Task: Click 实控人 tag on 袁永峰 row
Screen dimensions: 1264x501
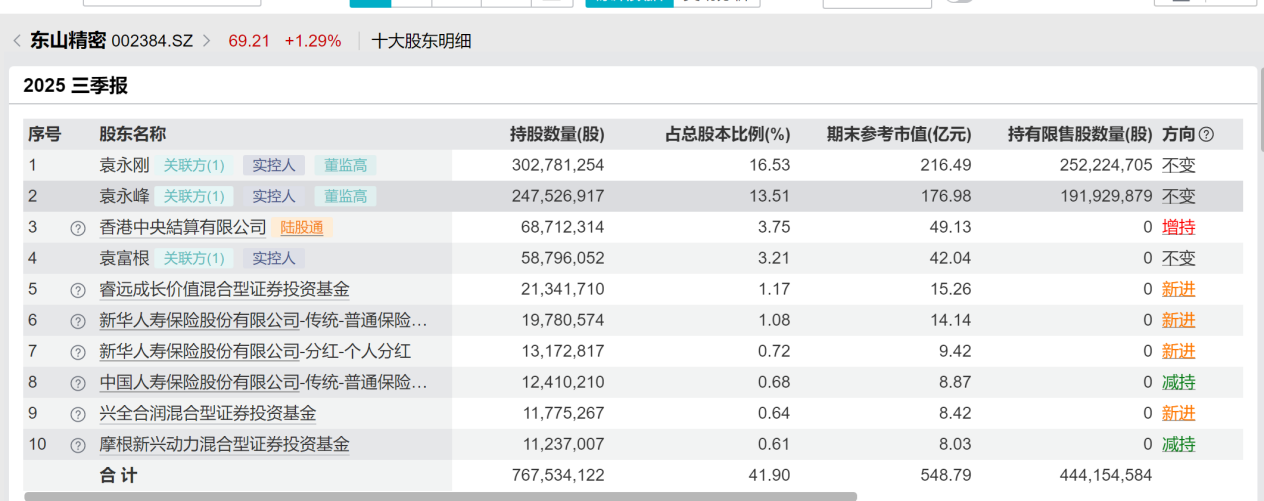Action: pos(273,196)
